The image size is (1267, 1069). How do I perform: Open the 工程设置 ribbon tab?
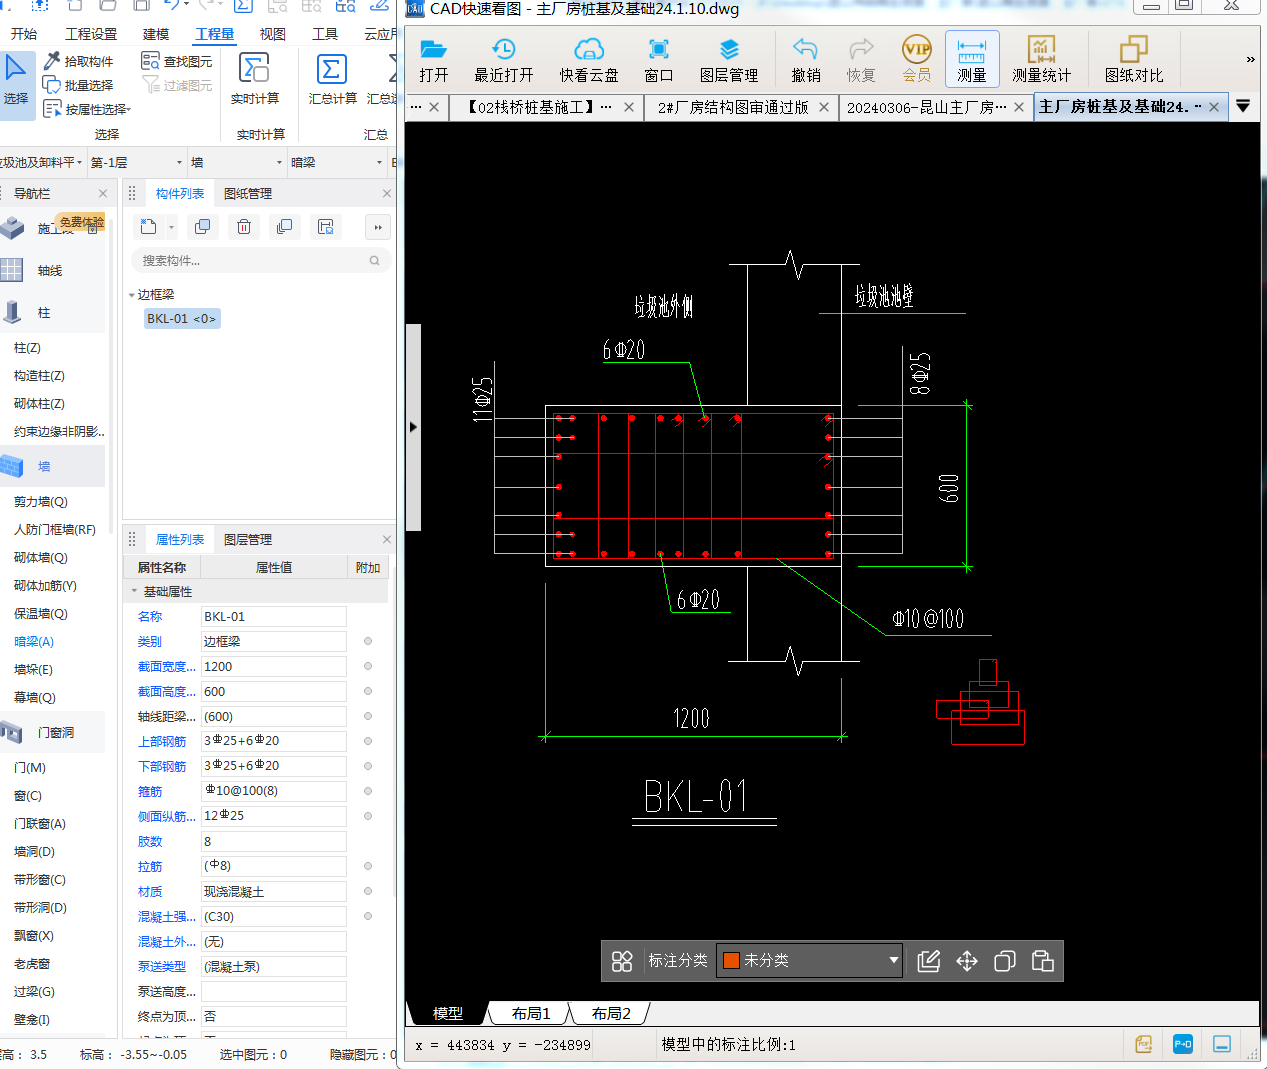click(91, 34)
